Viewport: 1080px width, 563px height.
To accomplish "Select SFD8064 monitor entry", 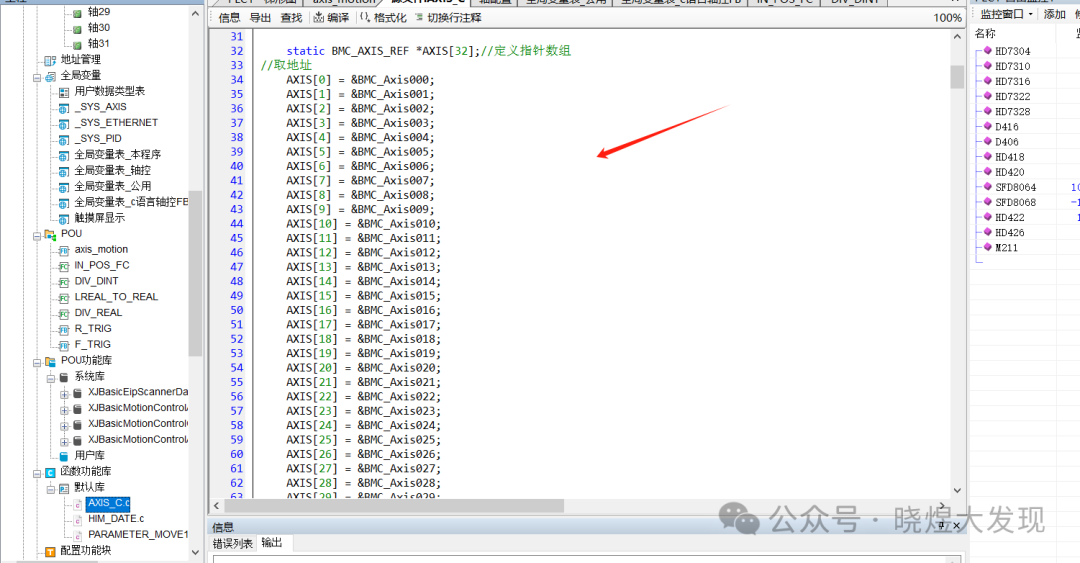I will pos(1015,187).
